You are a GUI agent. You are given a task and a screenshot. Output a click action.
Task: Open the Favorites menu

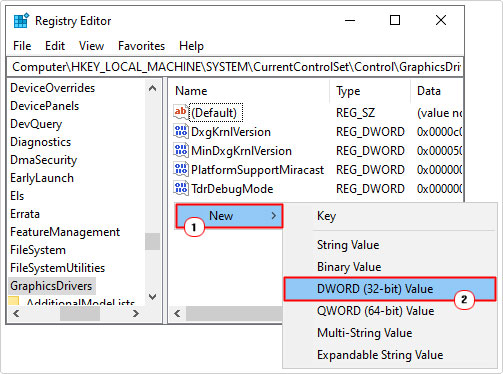tap(141, 46)
